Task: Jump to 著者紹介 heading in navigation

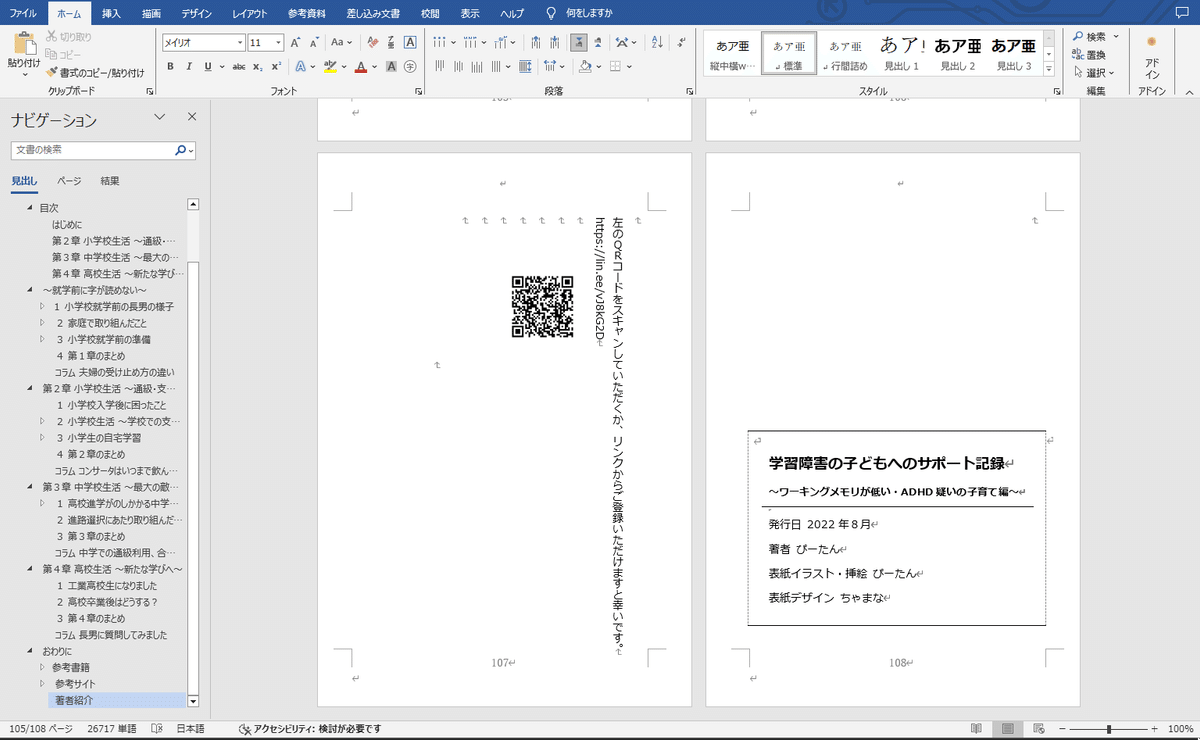Action: 74,700
